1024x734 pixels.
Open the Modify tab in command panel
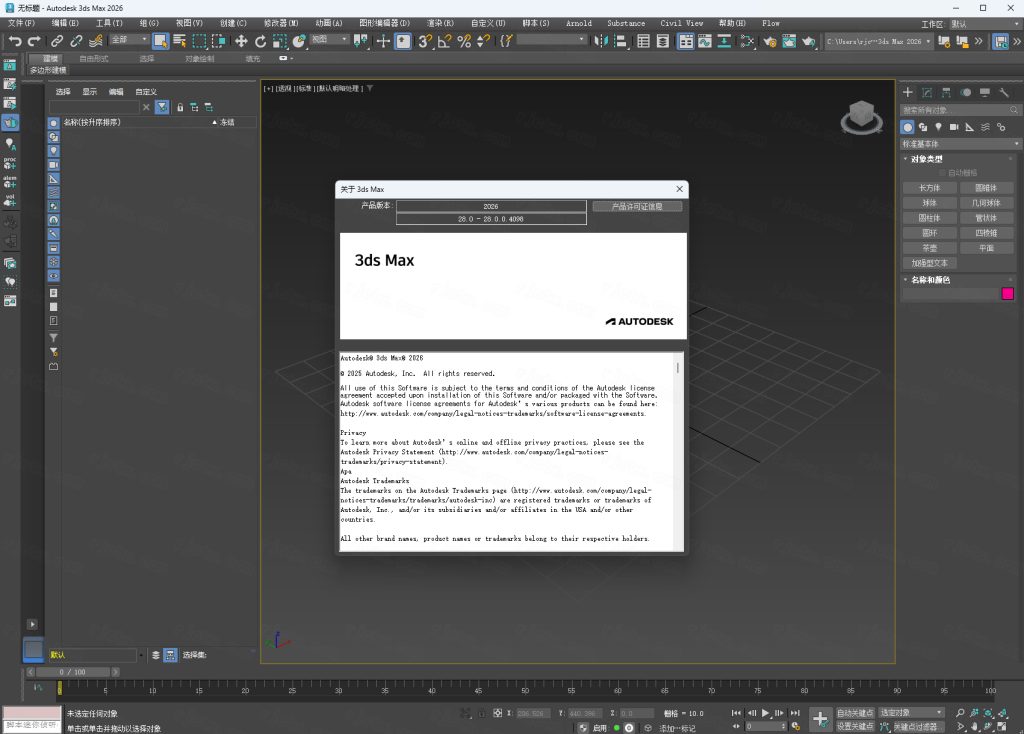(x=927, y=92)
